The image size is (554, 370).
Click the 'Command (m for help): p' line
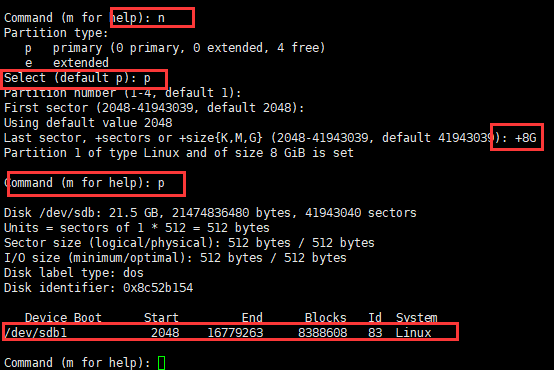pos(84,183)
